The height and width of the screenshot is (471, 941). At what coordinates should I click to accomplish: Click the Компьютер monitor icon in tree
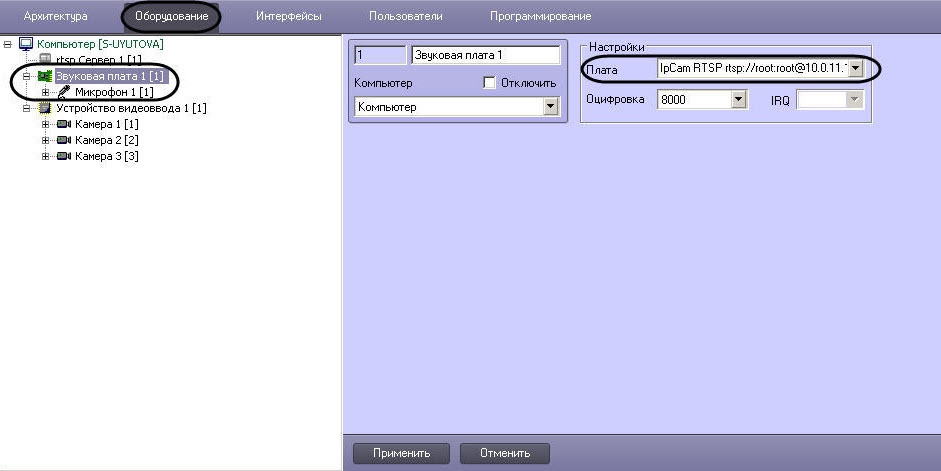pos(26,44)
